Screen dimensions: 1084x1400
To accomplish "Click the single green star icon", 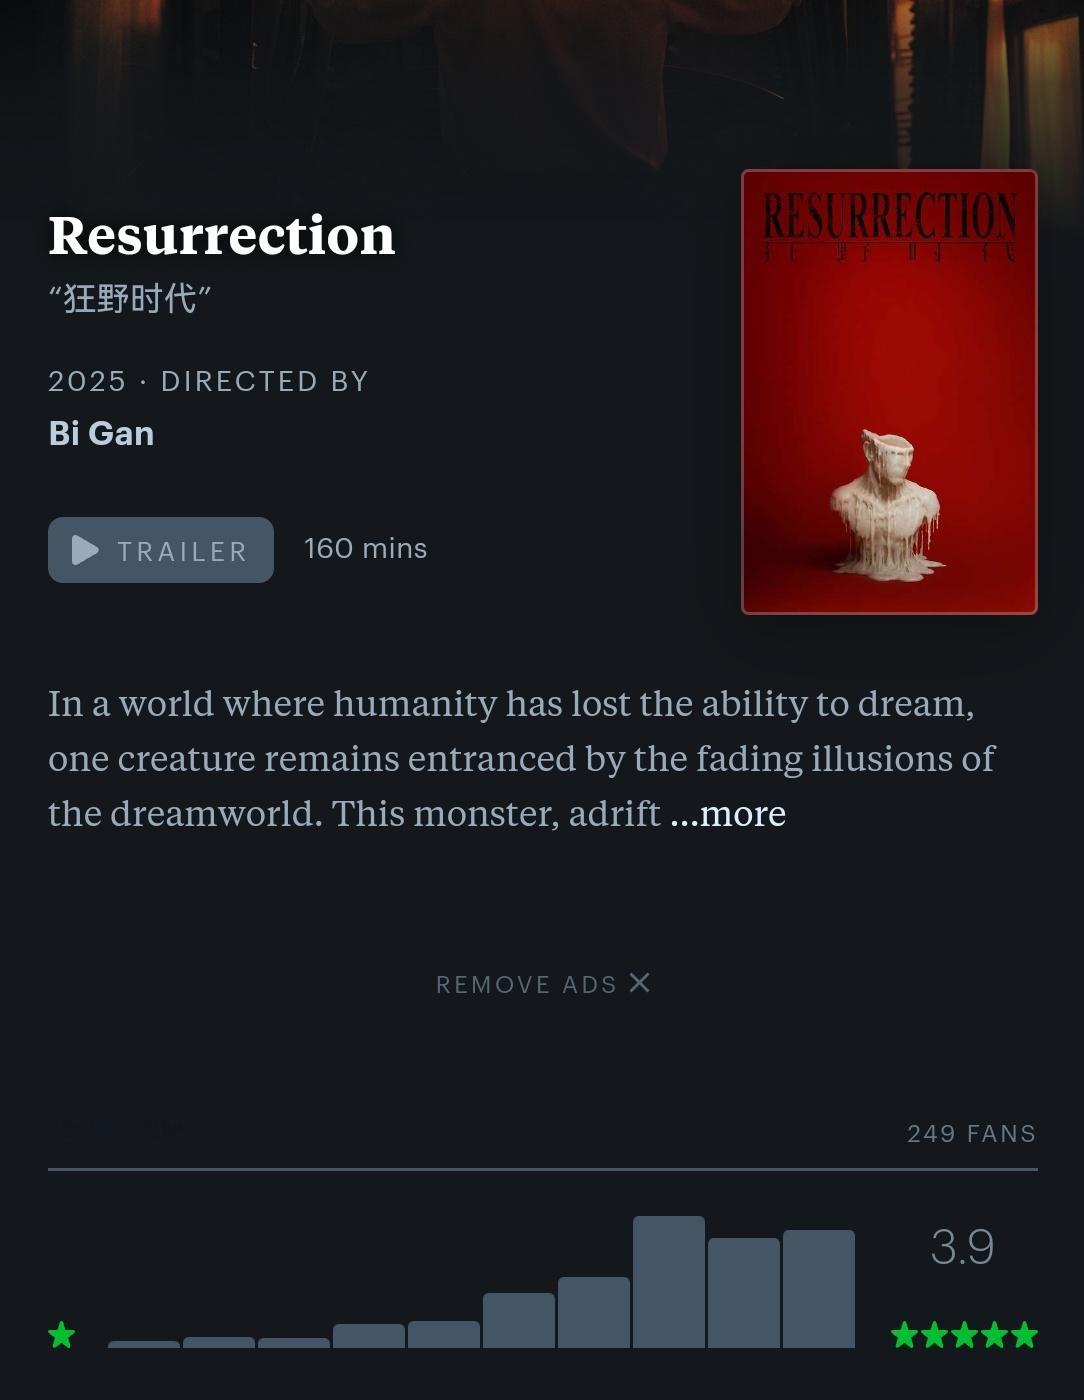I will coord(62,1335).
